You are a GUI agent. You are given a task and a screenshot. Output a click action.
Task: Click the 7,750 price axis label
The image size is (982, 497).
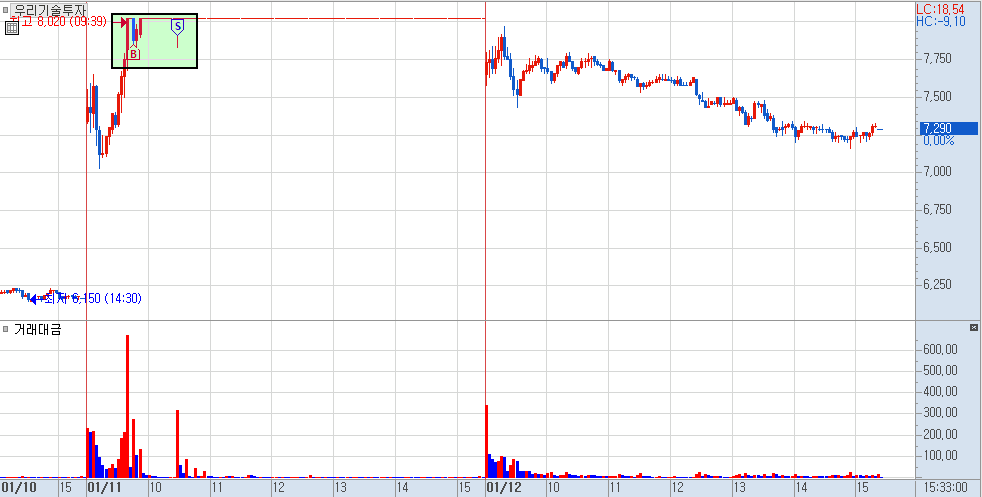click(938, 59)
